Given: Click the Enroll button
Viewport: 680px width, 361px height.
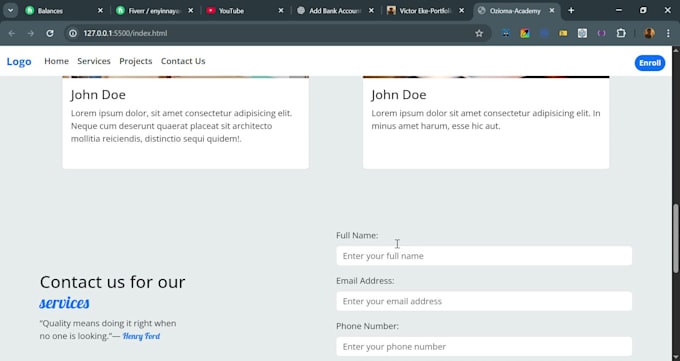Looking at the screenshot, I should tap(650, 63).
